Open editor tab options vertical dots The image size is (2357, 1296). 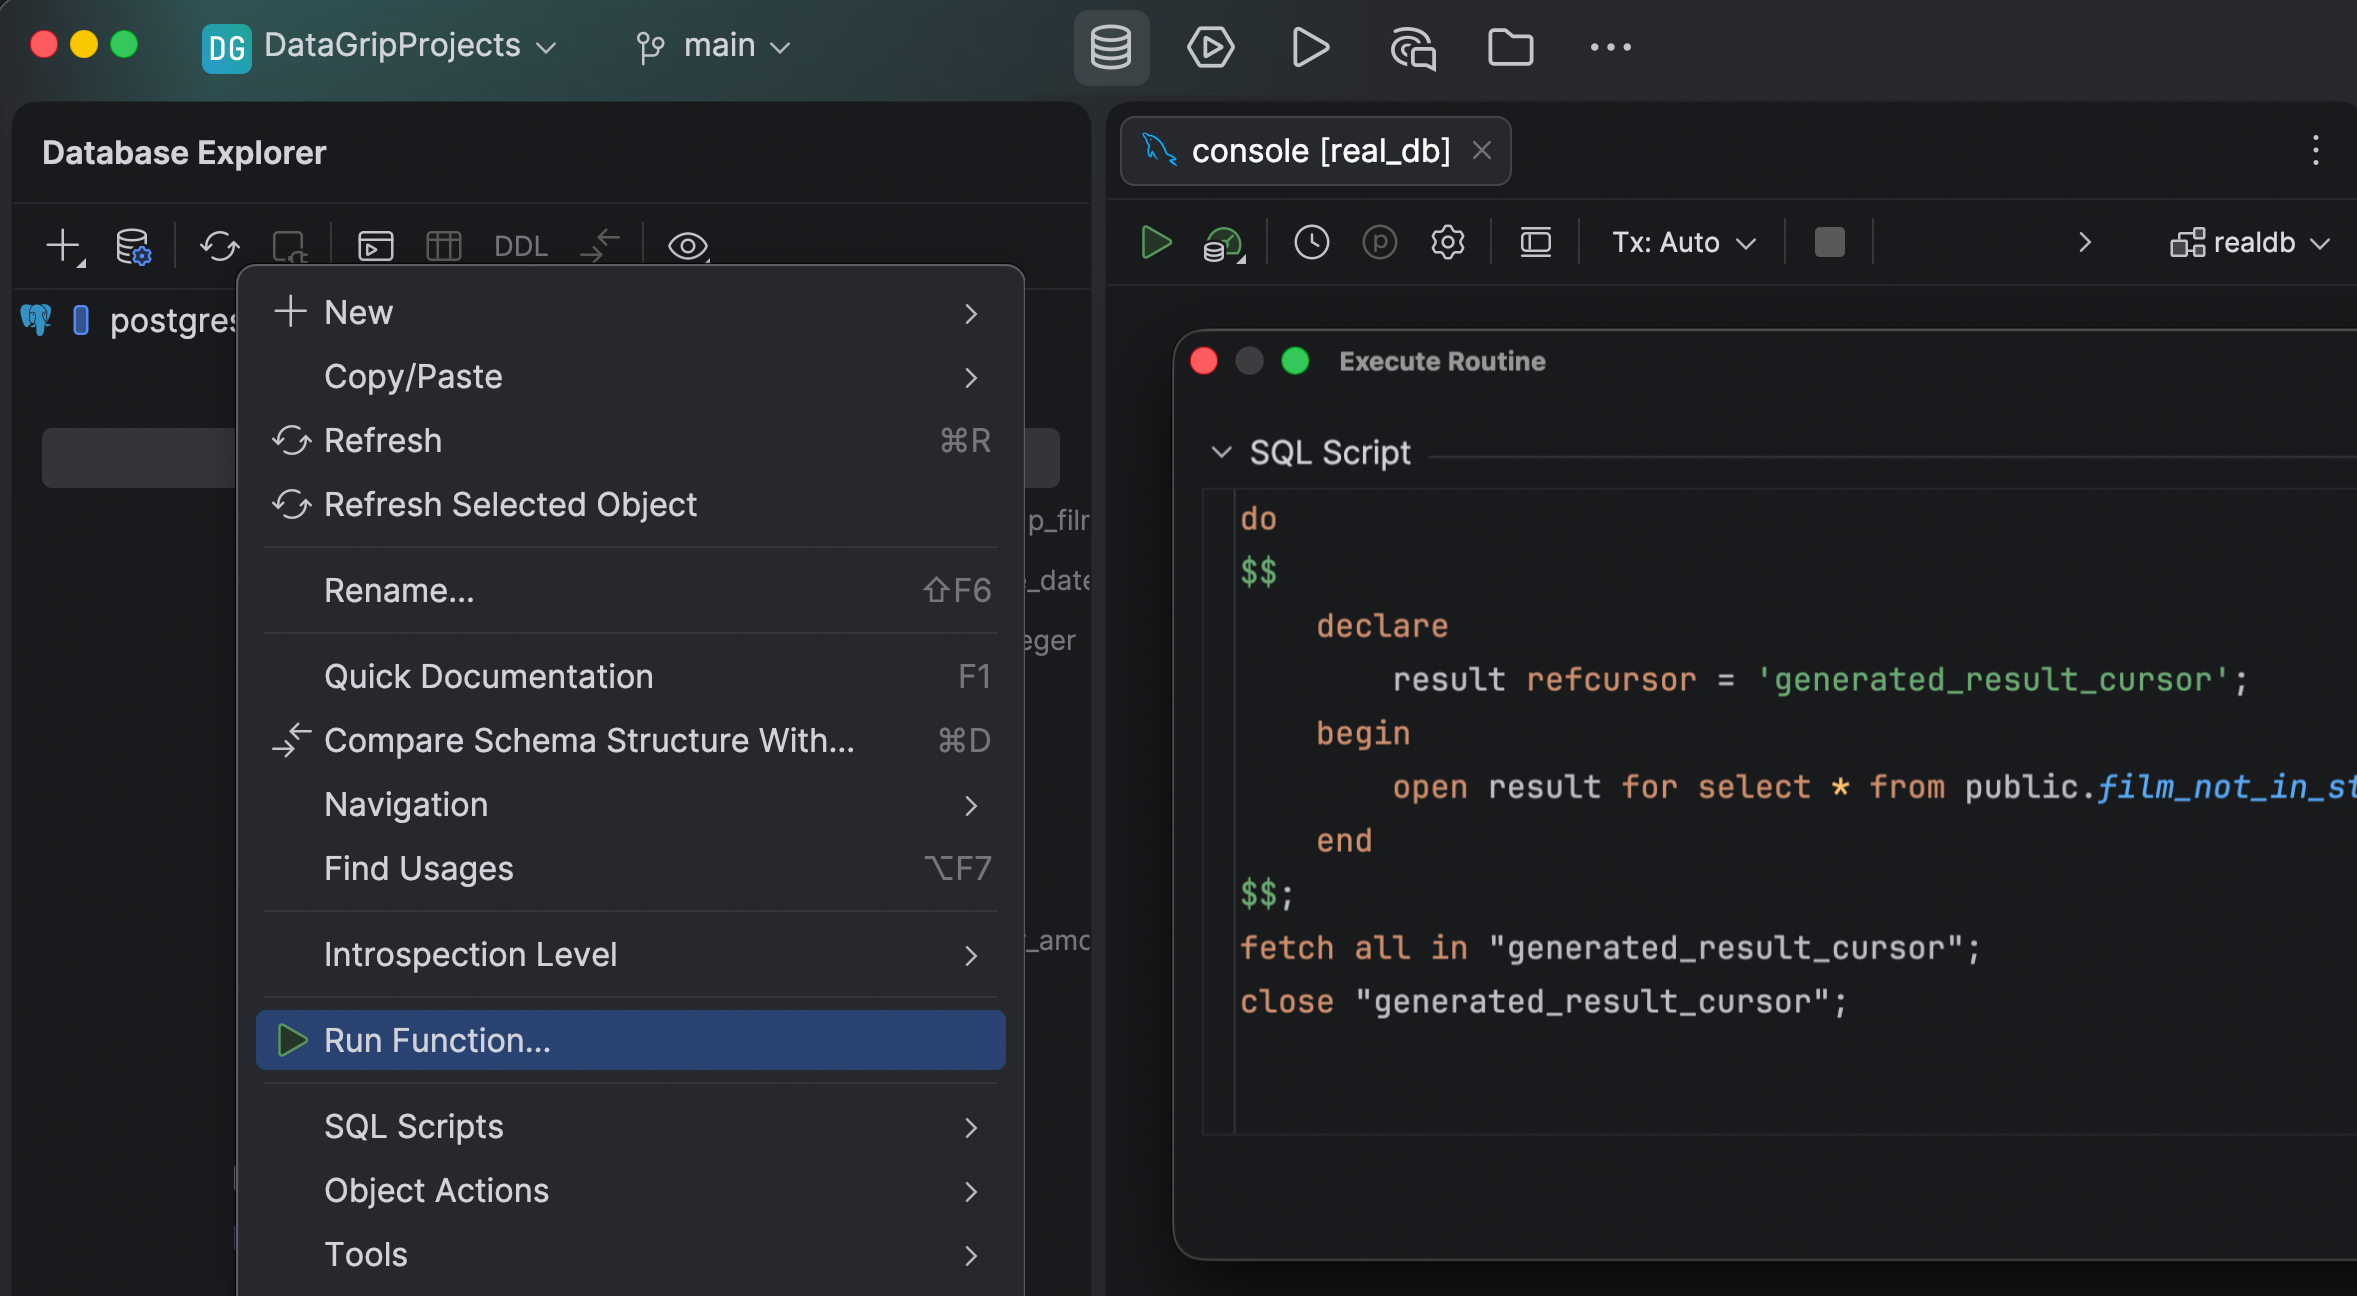pos(2316,151)
